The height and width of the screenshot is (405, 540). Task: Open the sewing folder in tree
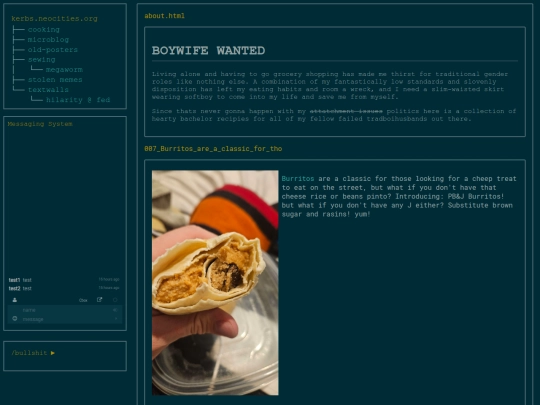[42, 60]
